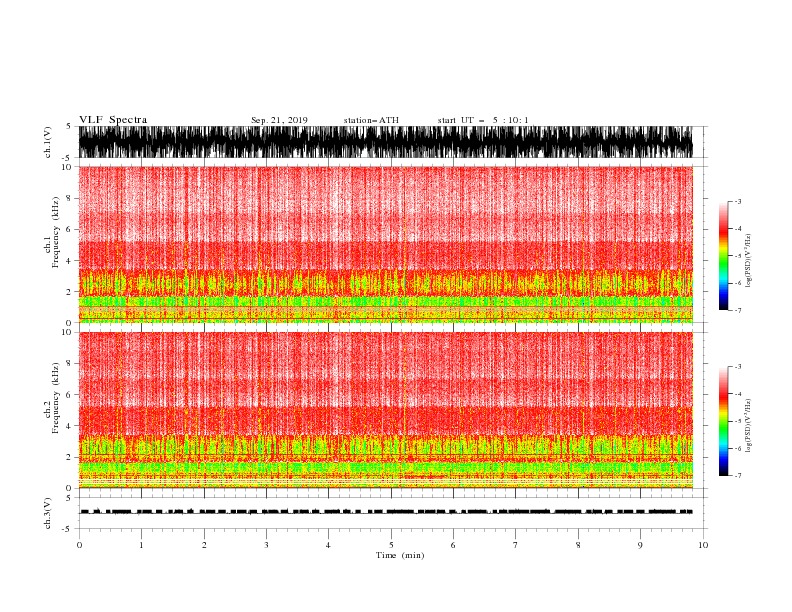
Task: Click tick label "3" on the time axis
Action: pyautogui.click(x=266, y=545)
